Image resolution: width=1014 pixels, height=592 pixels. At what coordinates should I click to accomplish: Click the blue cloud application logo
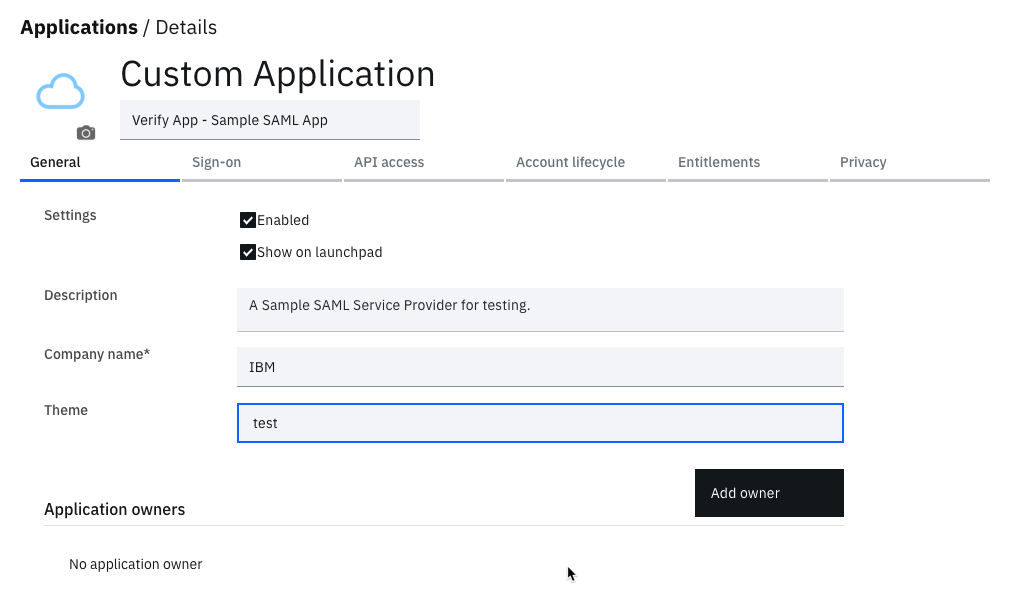pos(60,91)
